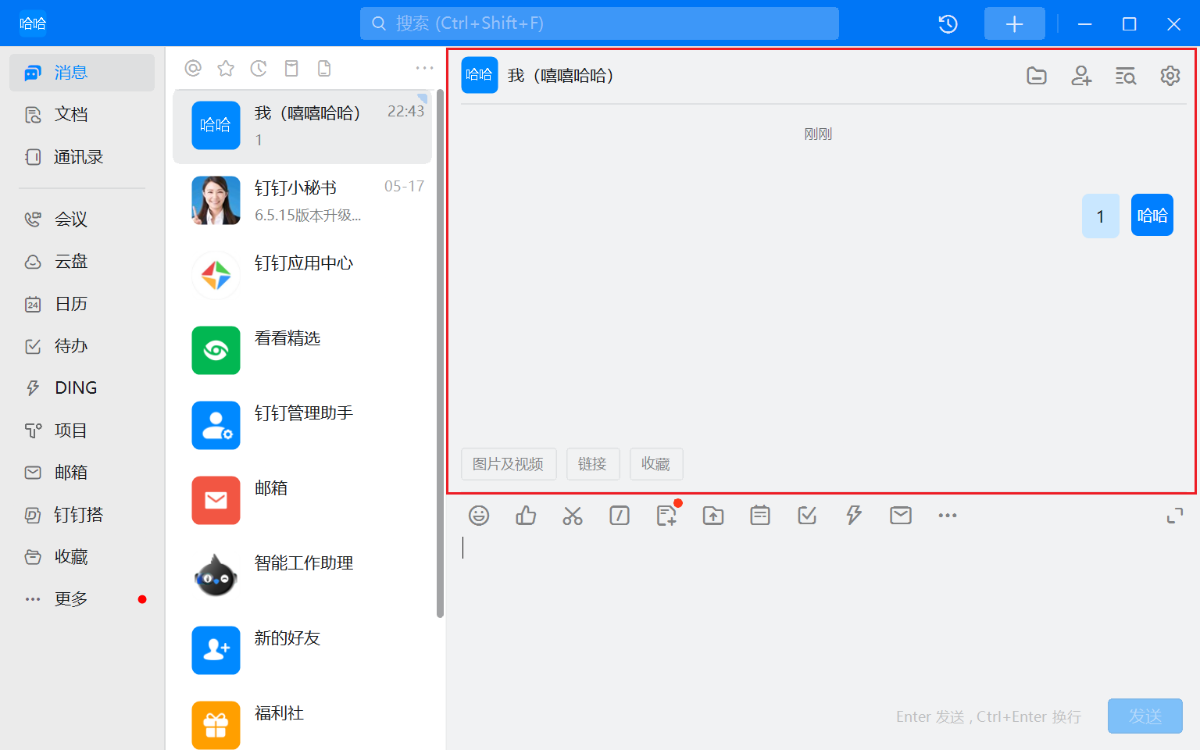This screenshot has width=1200, height=750.
Task: Click the 图片及视频 button
Action: click(x=508, y=464)
